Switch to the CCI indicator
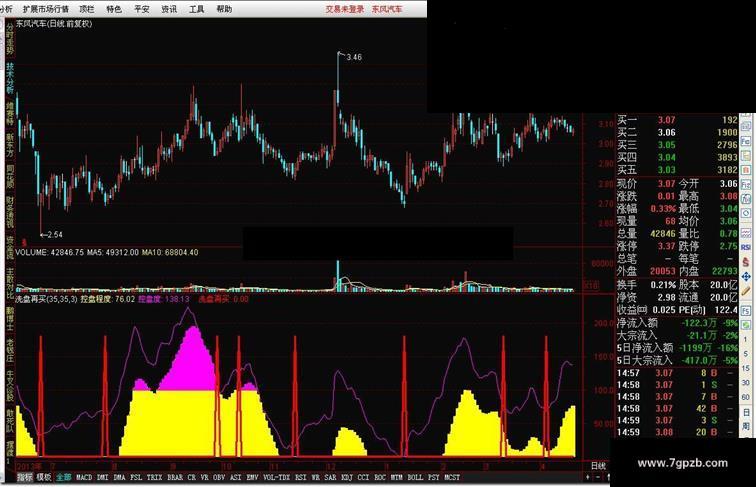The image size is (756, 487). 363,477
